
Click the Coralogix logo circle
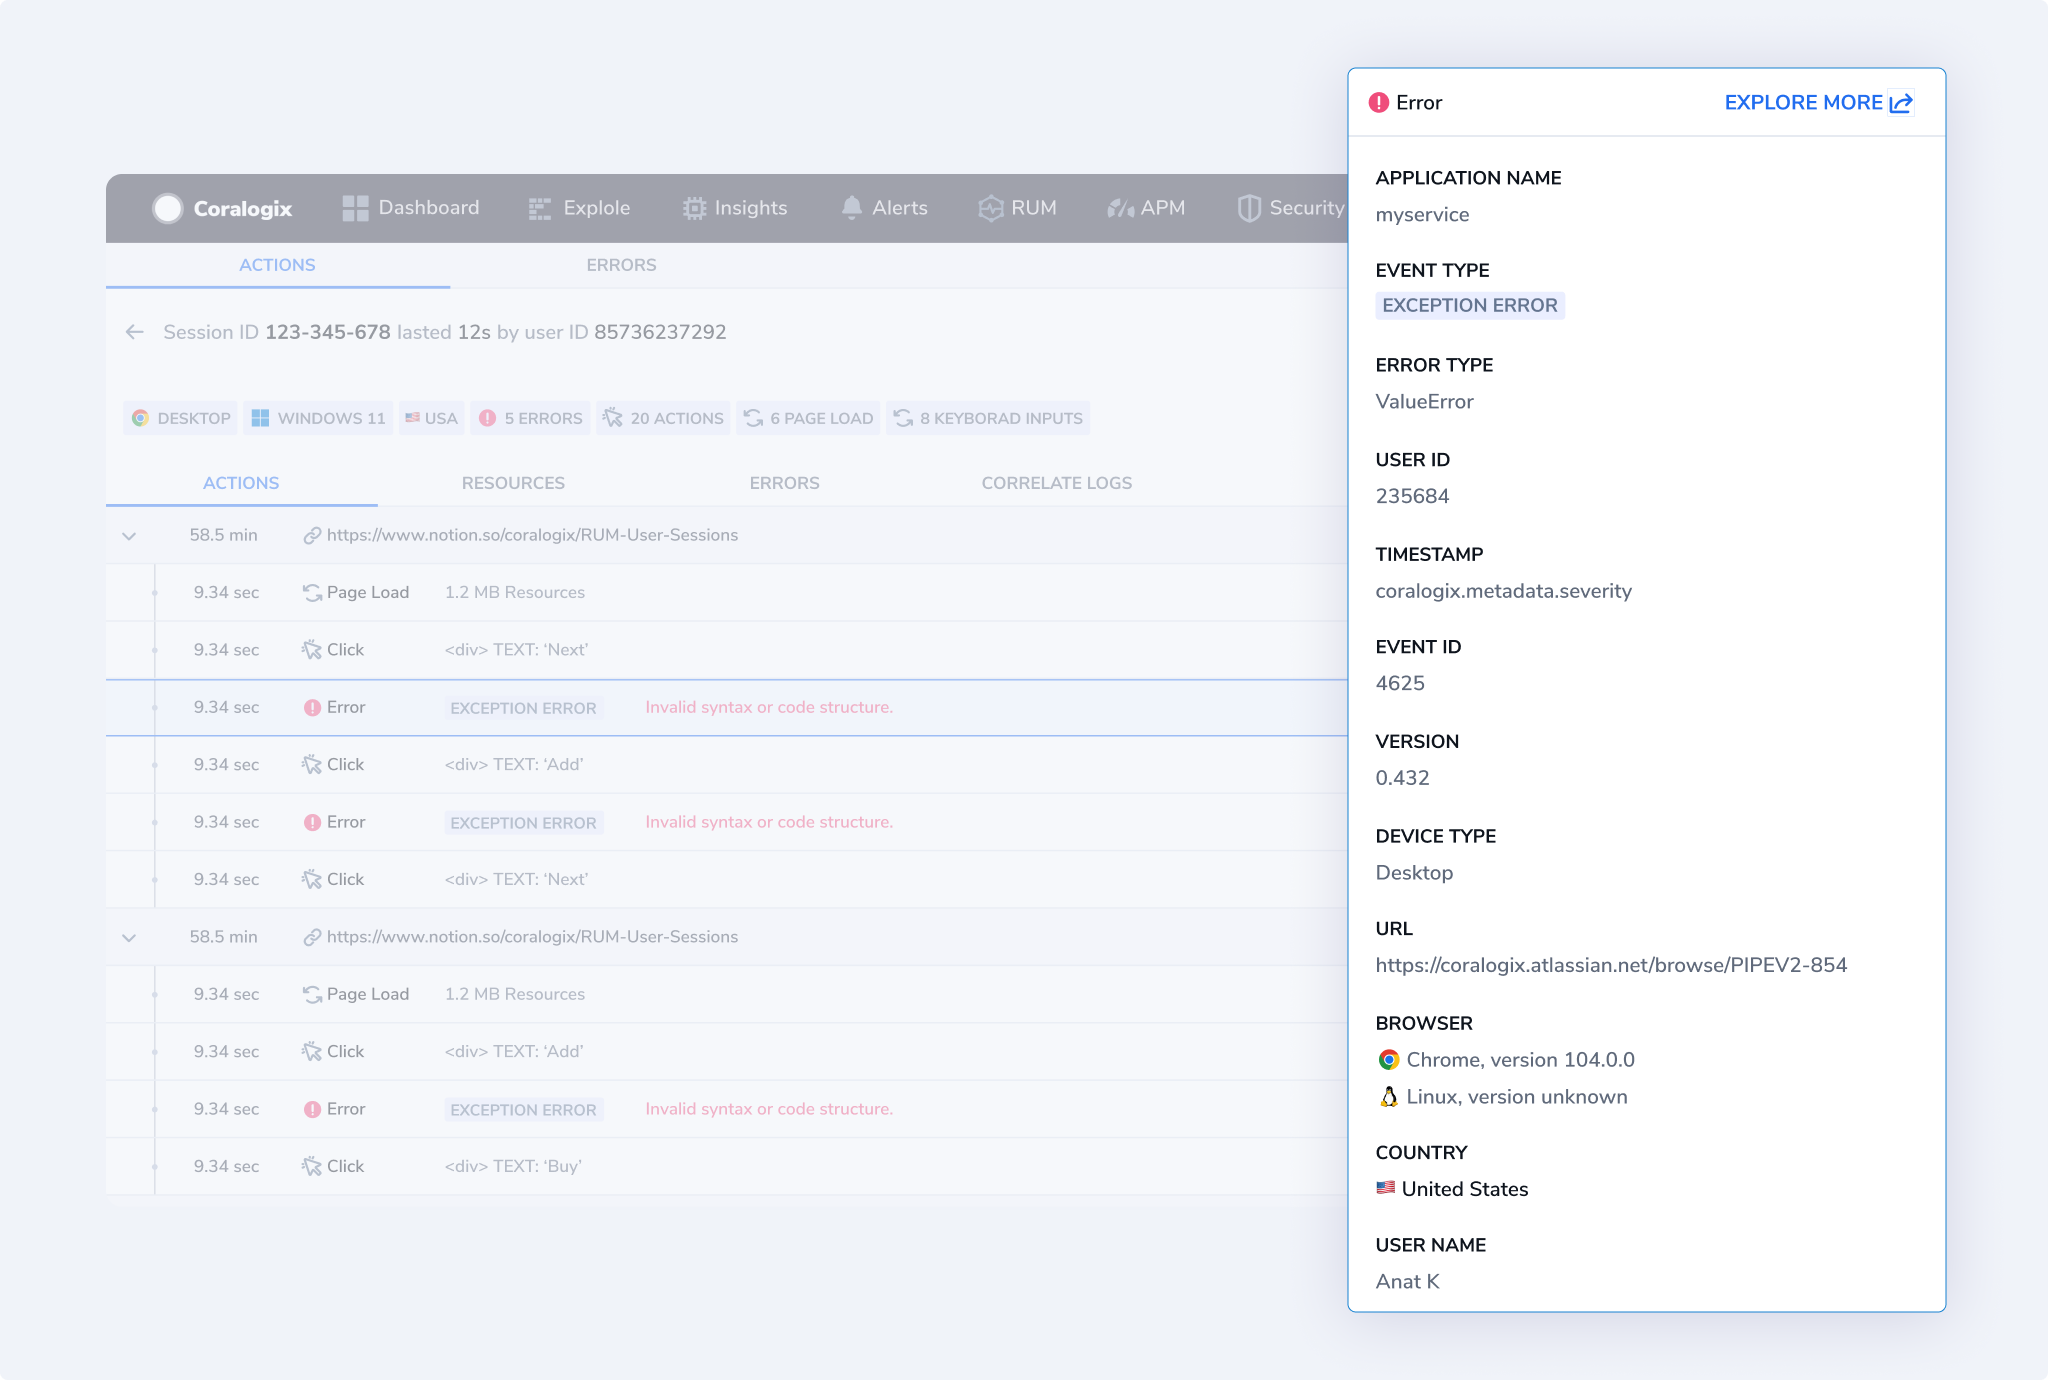168,208
